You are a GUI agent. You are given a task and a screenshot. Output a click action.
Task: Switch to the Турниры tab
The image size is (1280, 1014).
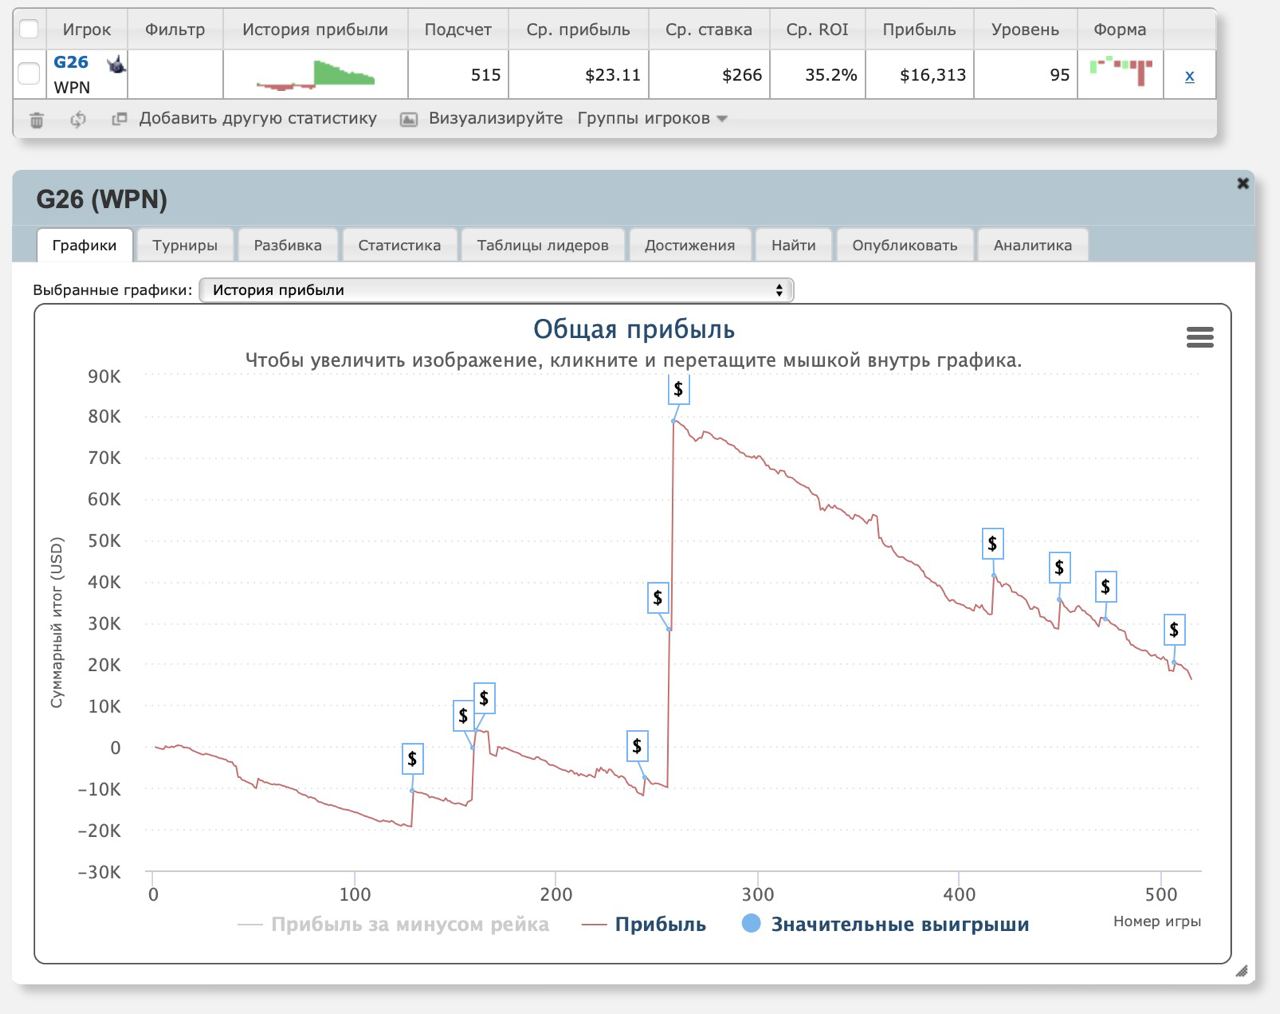185,245
